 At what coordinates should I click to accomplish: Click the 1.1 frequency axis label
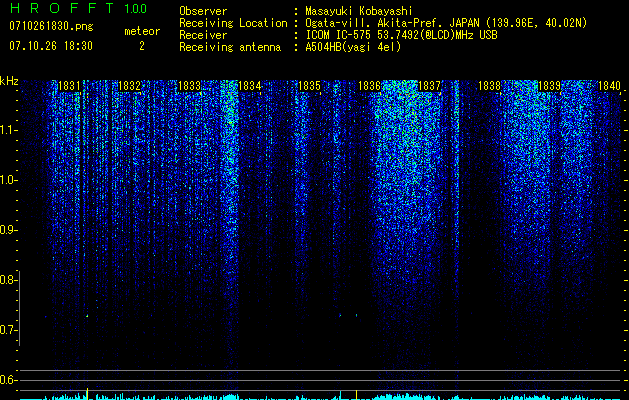coord(8,130)
